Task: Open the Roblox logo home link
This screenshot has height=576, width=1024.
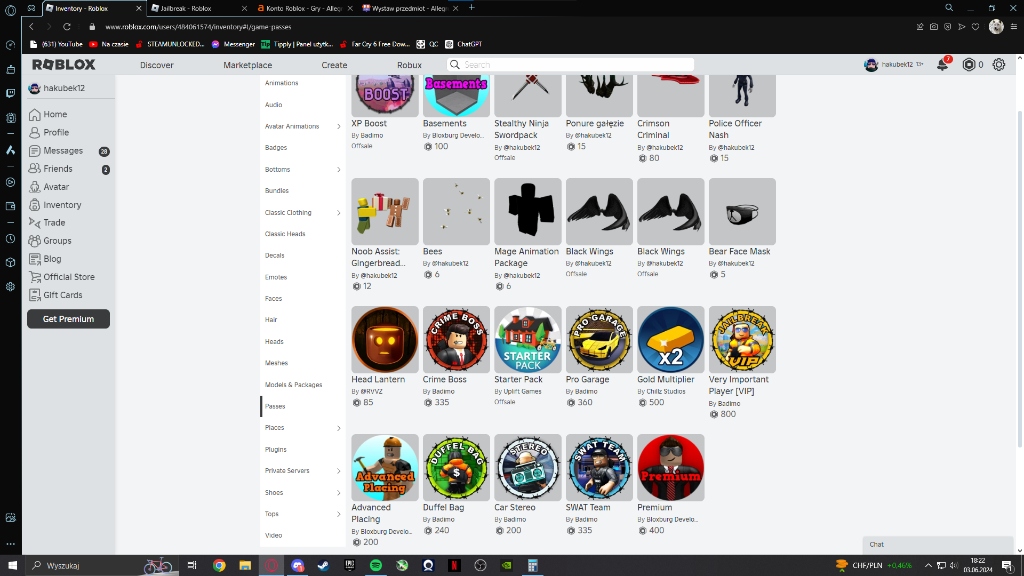Action: (x=64, y=65)
